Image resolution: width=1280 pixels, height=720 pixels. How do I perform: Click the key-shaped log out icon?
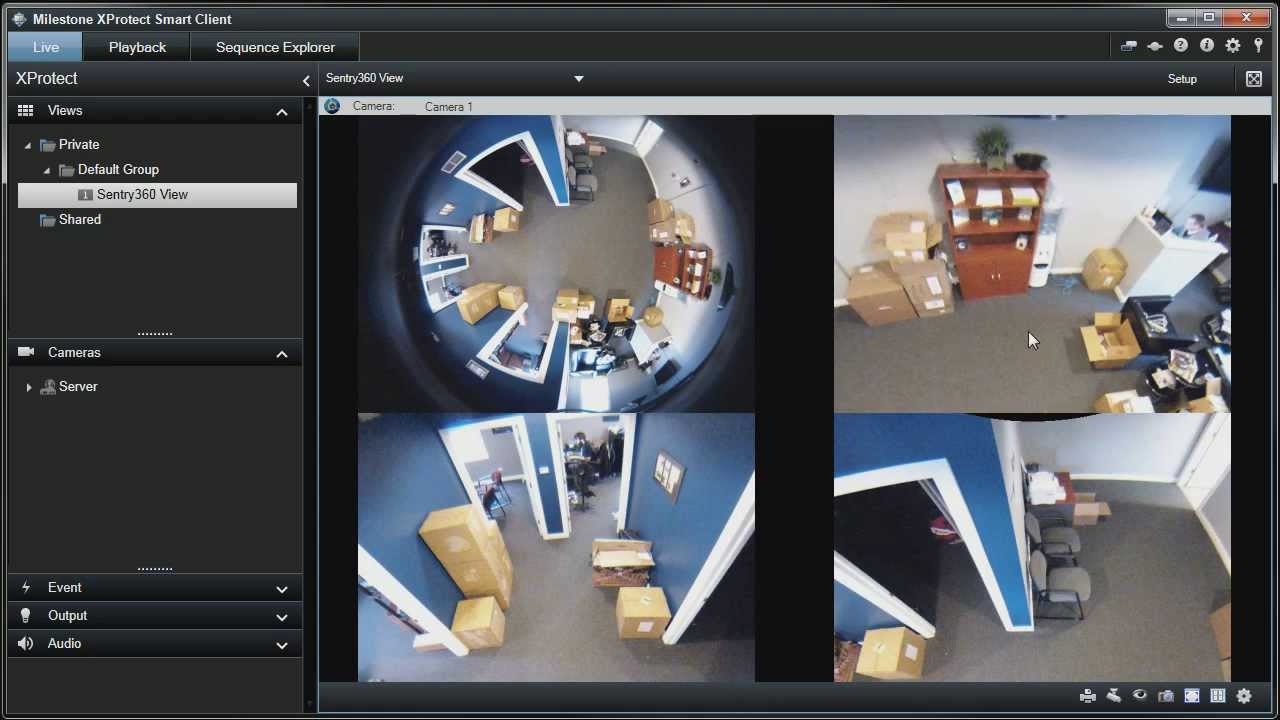1258,46
